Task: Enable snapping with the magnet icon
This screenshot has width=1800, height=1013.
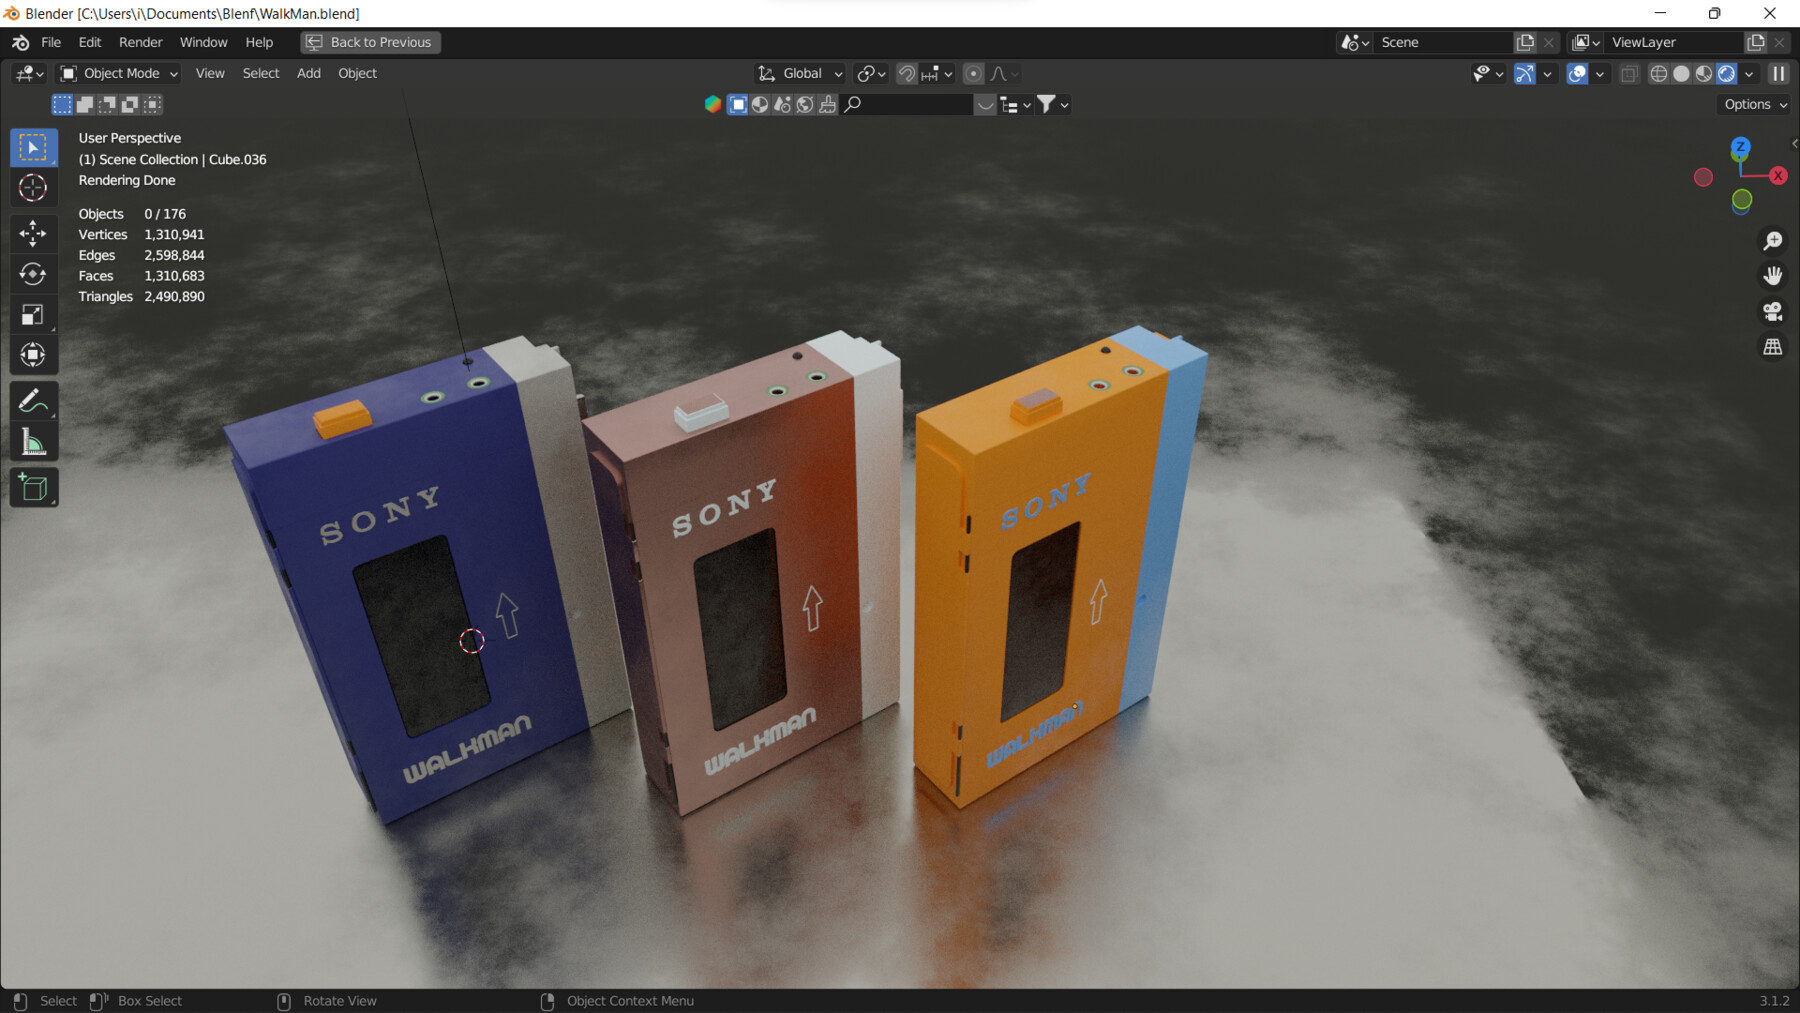Action: coord(906,73)
